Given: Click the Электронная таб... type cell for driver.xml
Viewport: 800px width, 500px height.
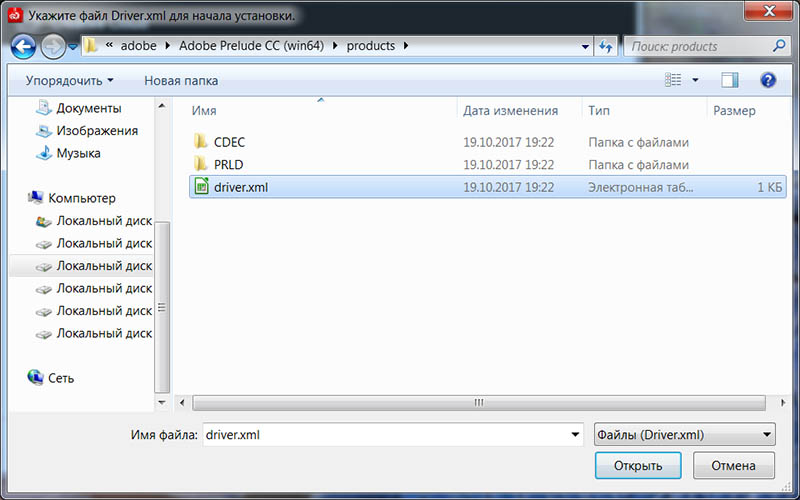Looking at the screenshot, I should [x=640, y=187].
